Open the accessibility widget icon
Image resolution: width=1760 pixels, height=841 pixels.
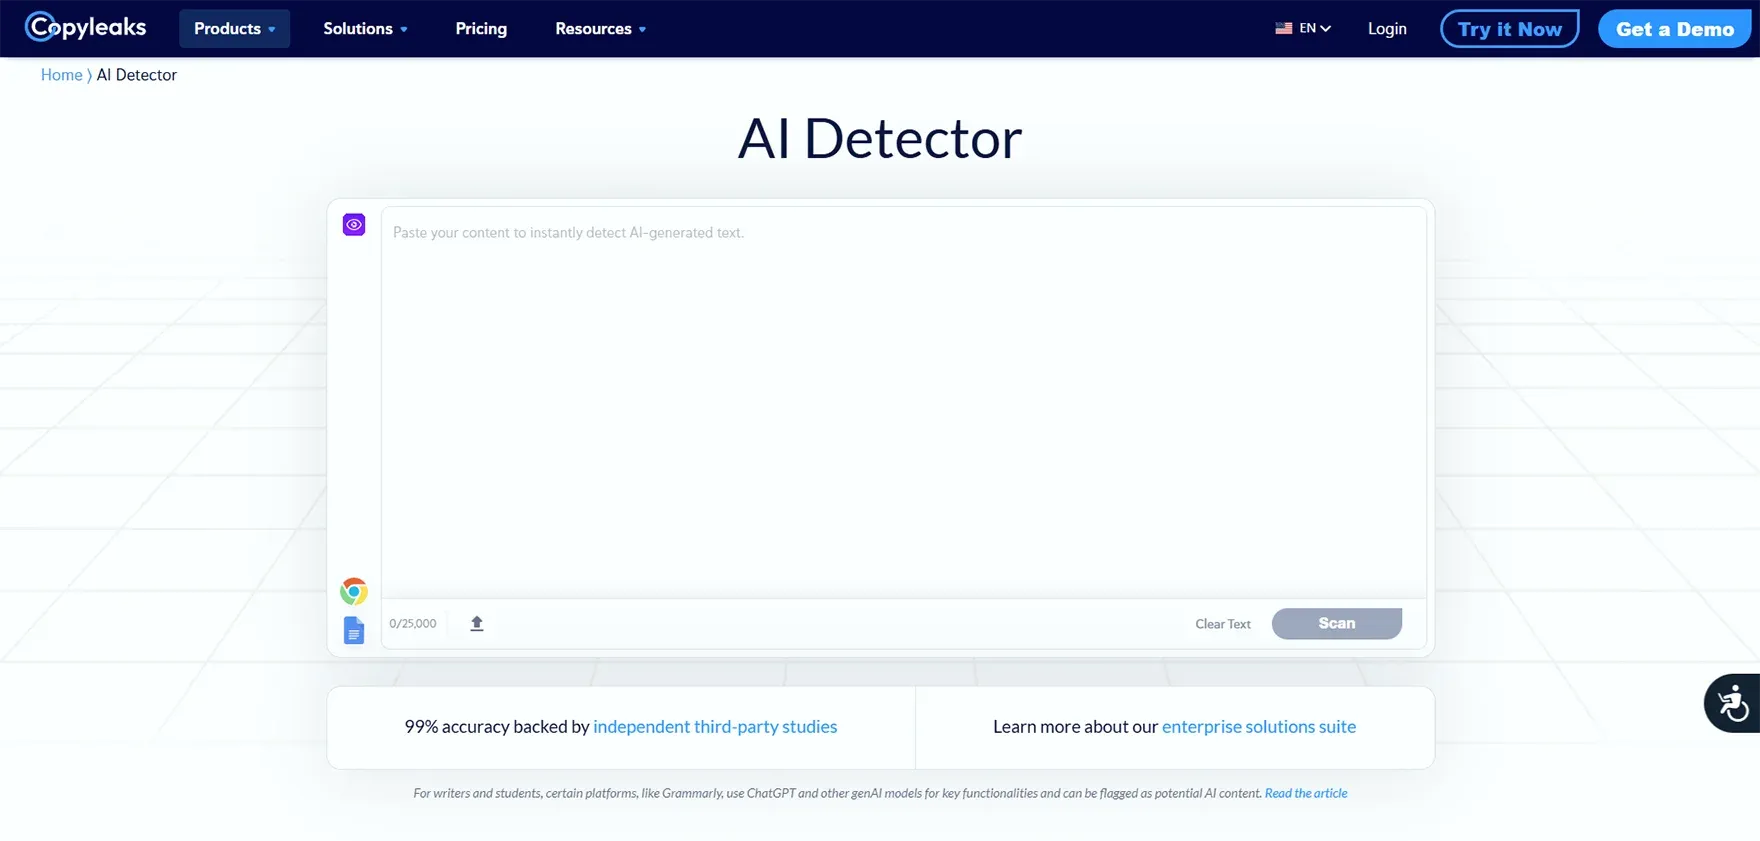[x=1733, y=703]
